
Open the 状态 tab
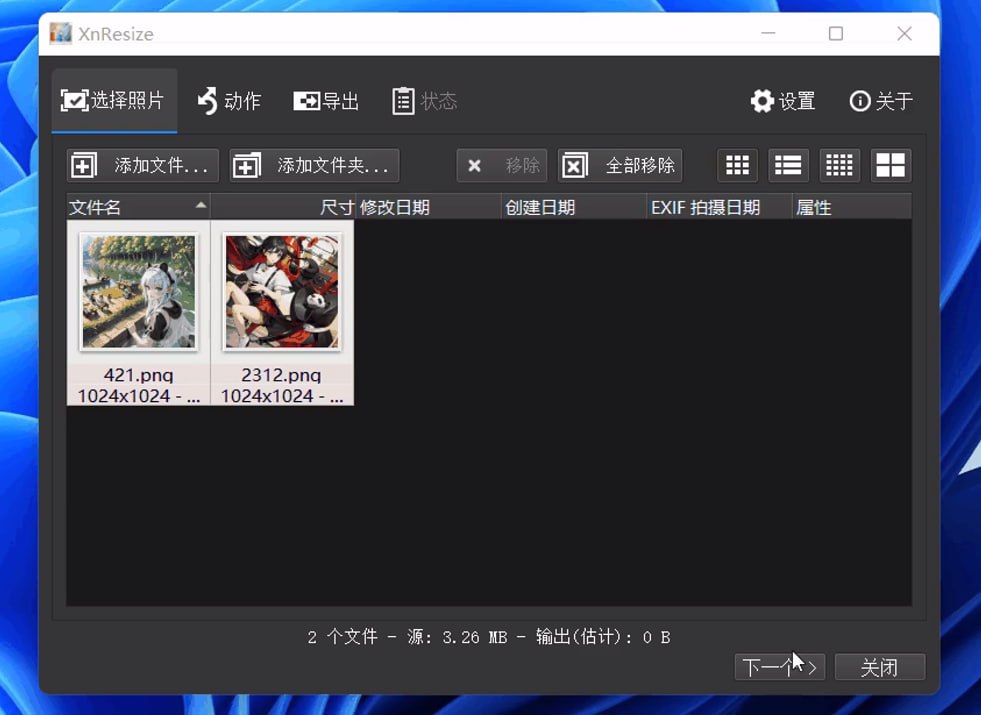425,101
